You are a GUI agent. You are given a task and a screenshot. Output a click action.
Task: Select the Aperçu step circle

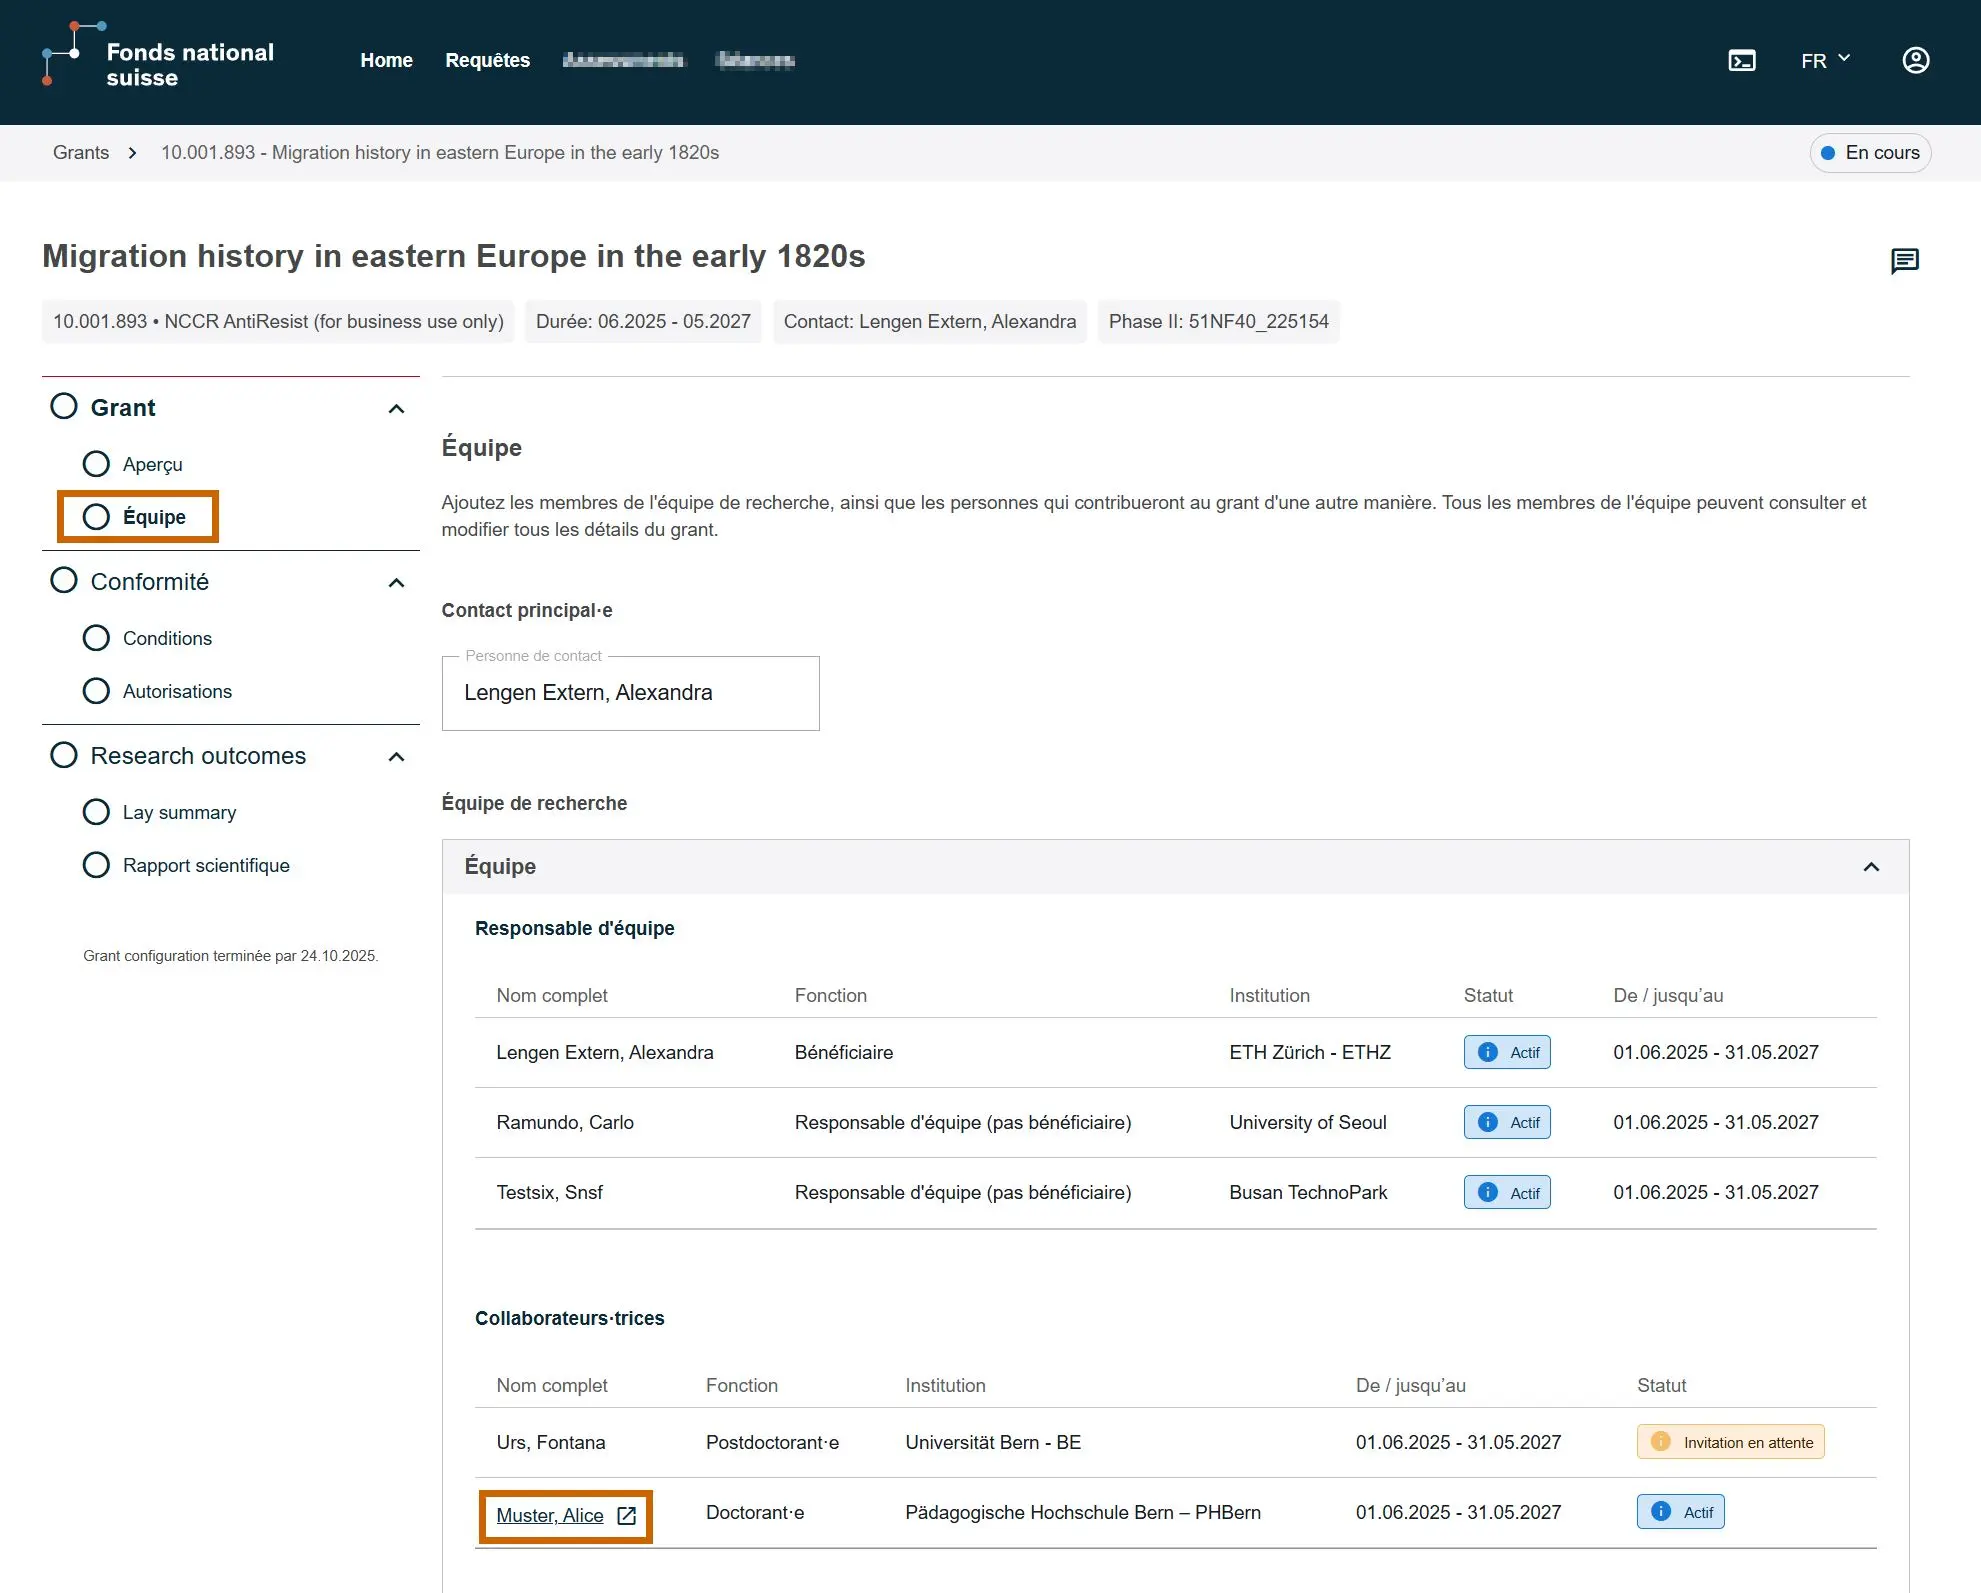point(96,464)
